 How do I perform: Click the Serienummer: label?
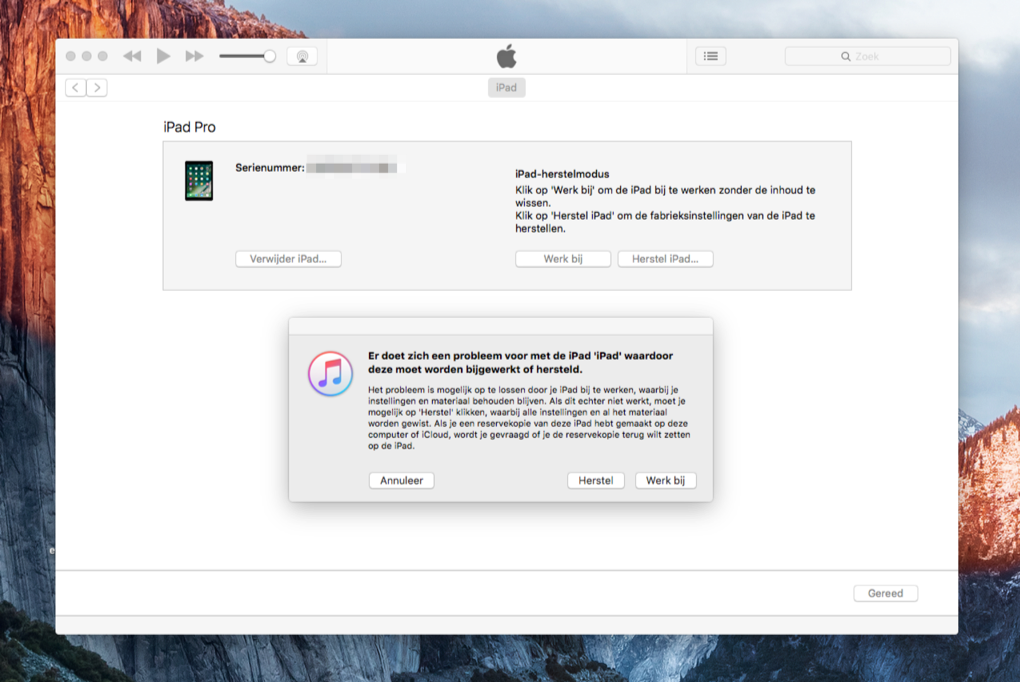pos(270,167)
